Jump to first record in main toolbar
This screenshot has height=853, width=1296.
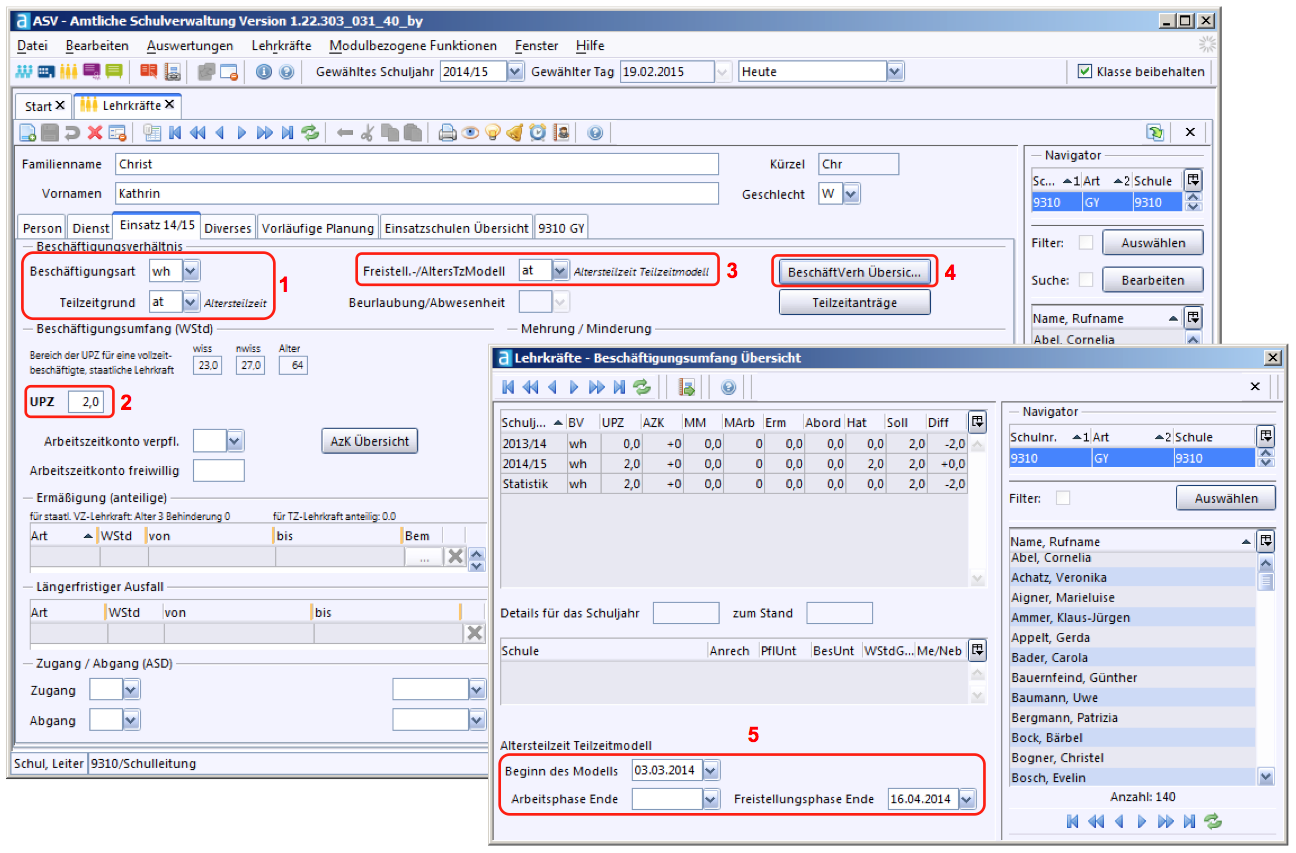click(176, 133)
